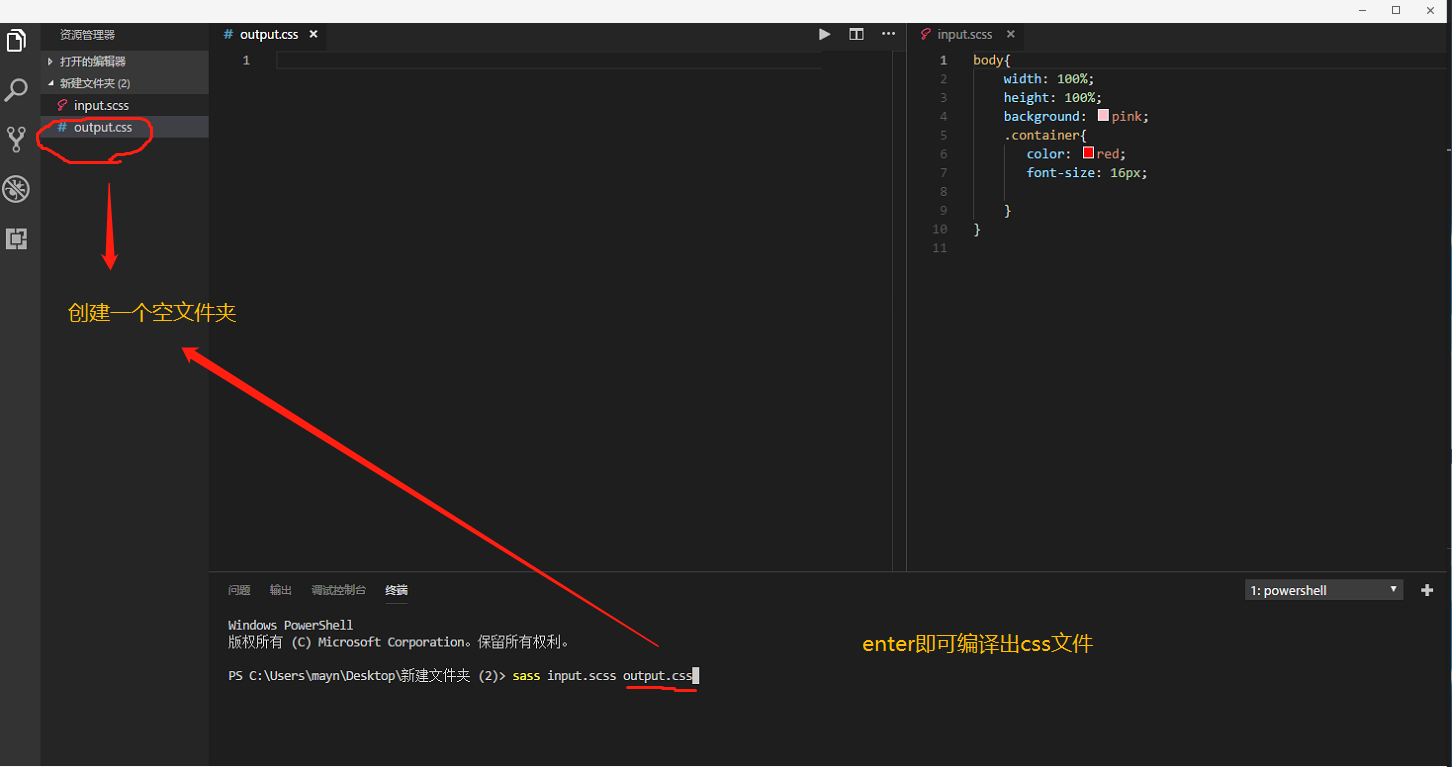
Task: Click the red color swatch on color line
Action: (x=1088, y=153)
